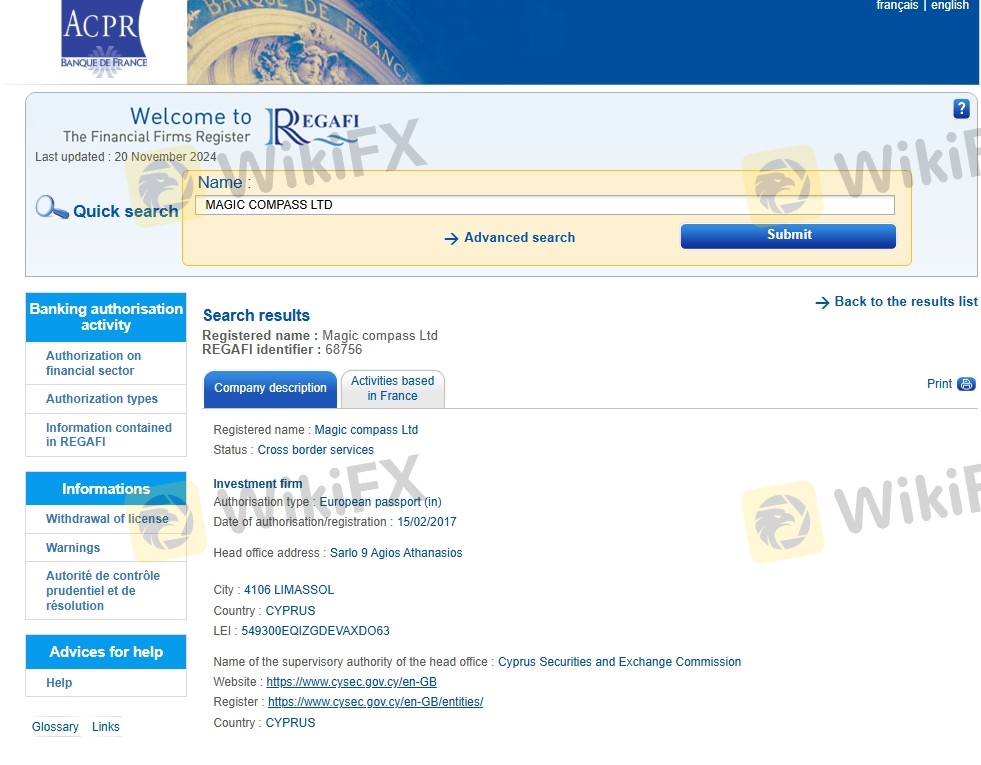Click the REGAFI logo
The width and height of the screenshot is (981, 765).
(x=313, y=127)
